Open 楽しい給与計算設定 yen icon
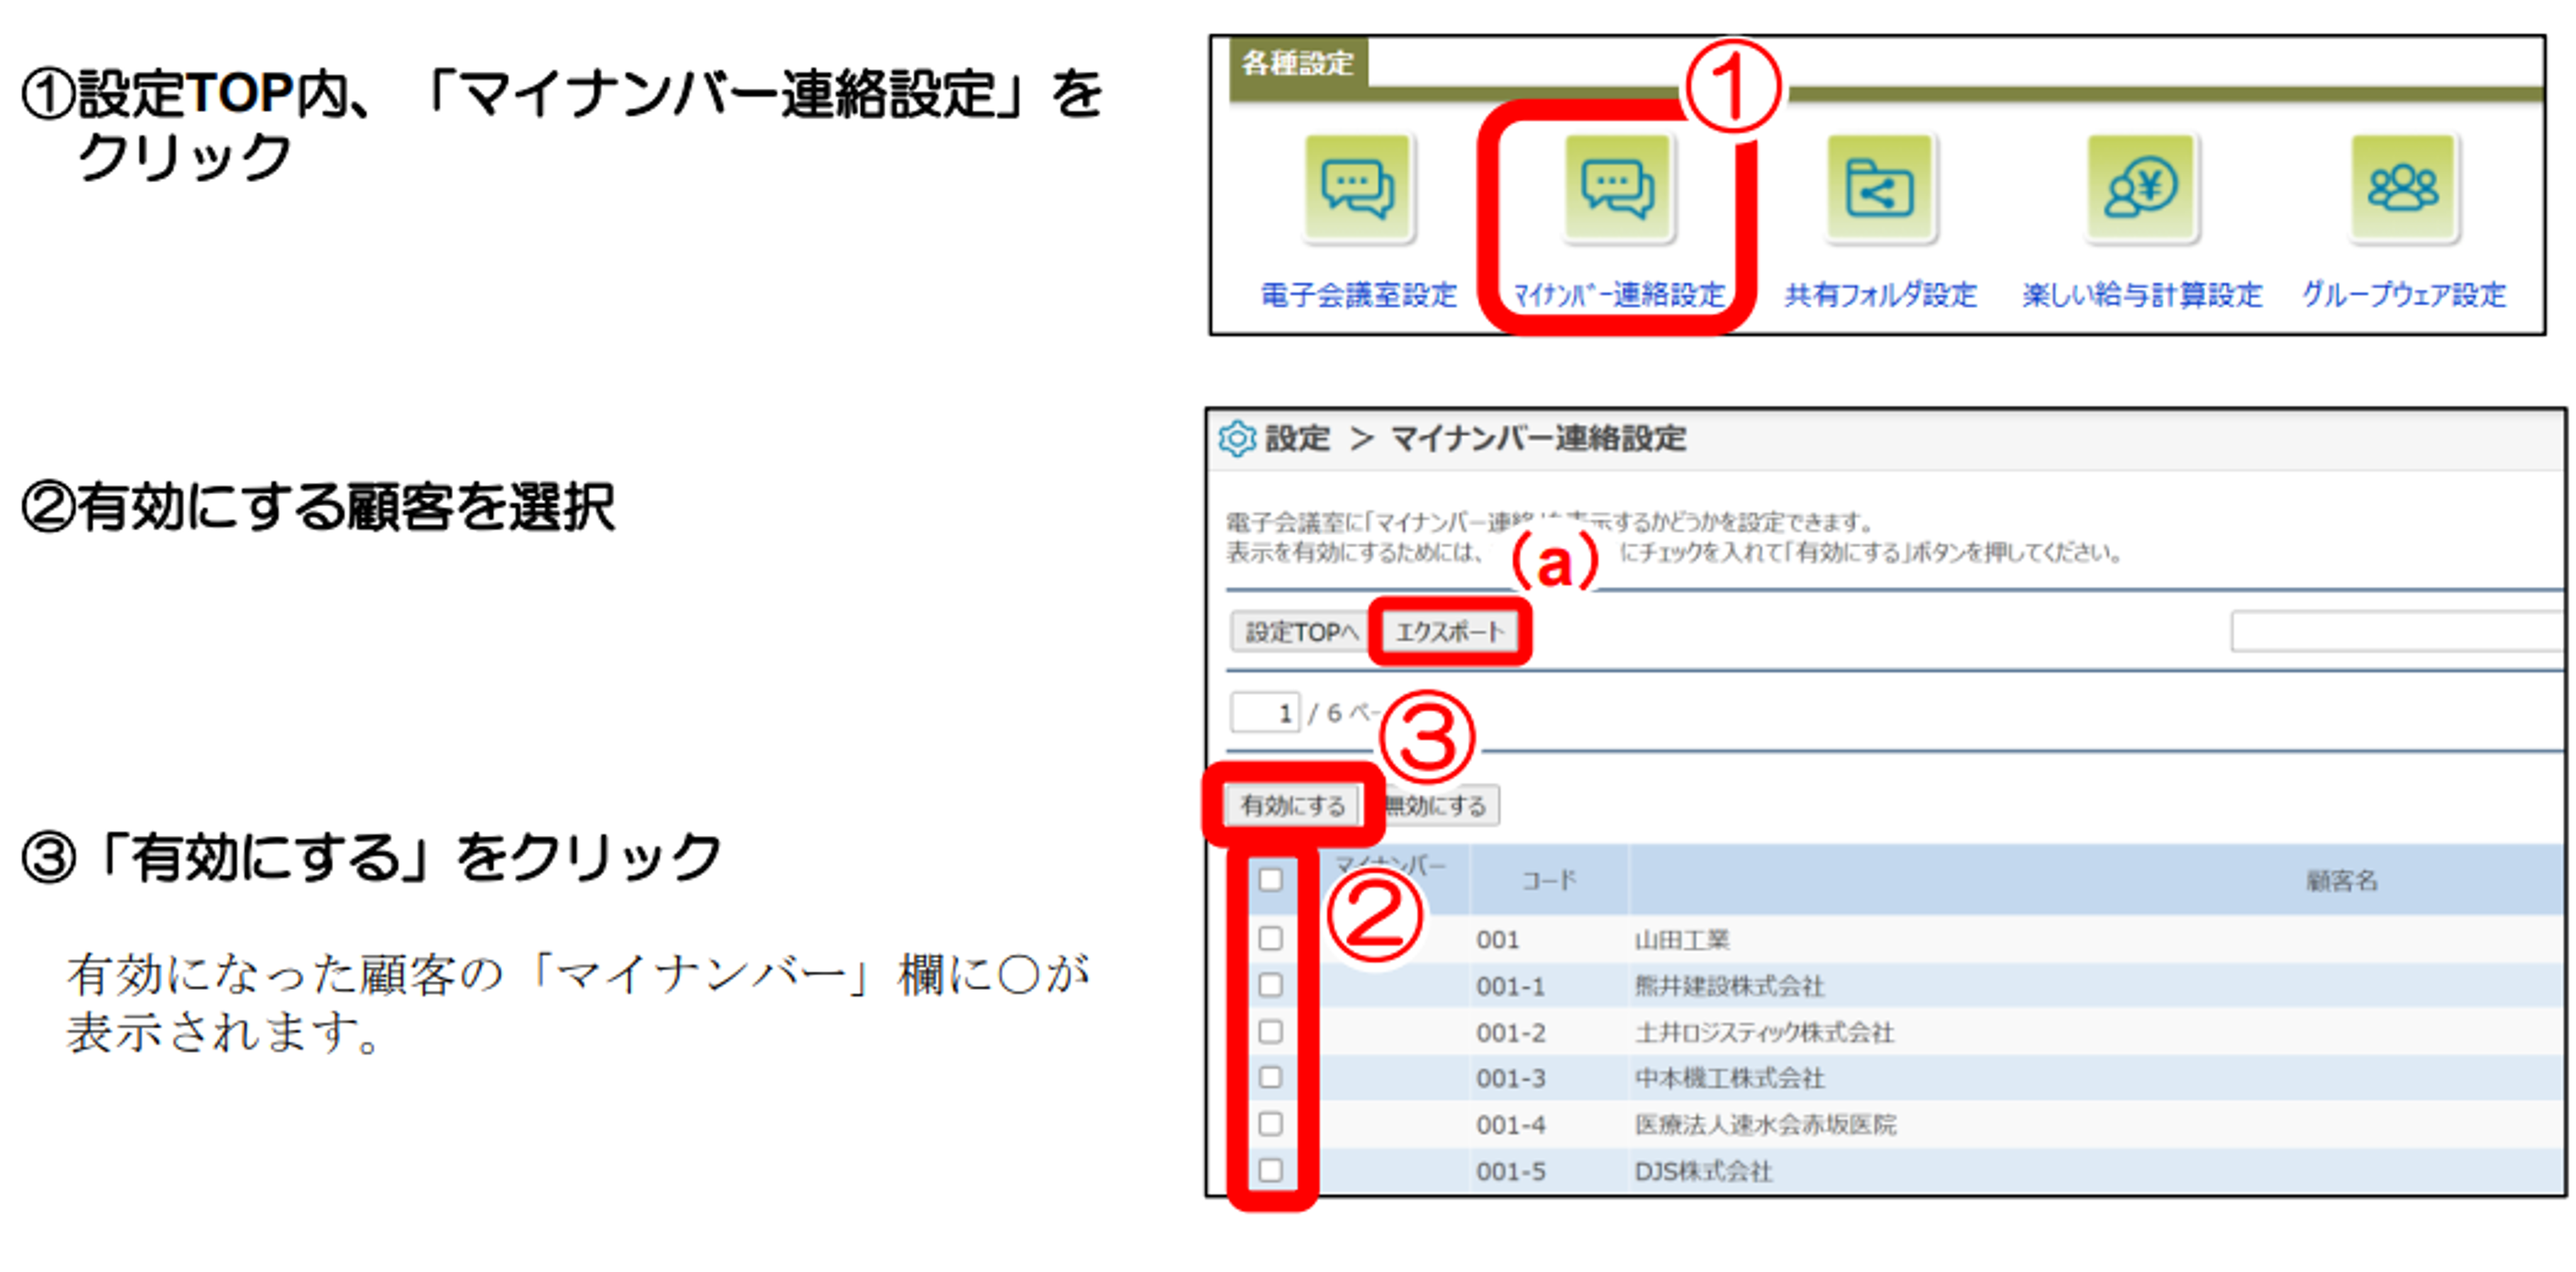 click(x=2140, y=188)
